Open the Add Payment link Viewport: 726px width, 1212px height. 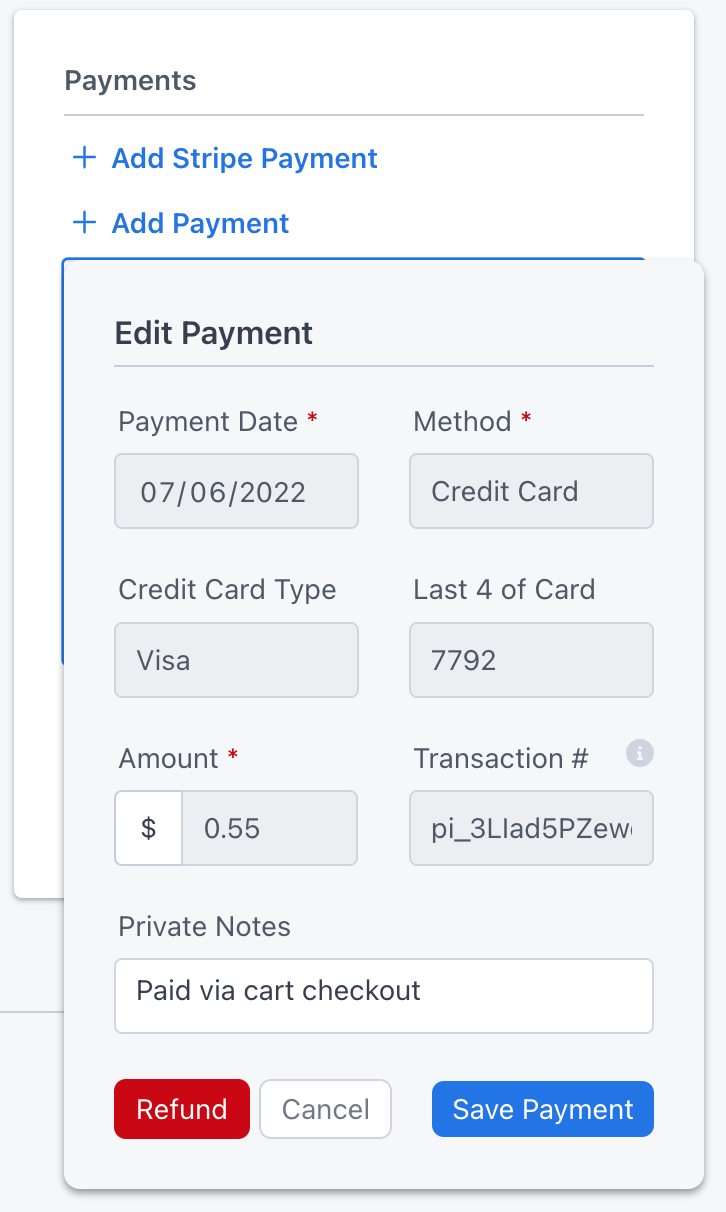200,223
